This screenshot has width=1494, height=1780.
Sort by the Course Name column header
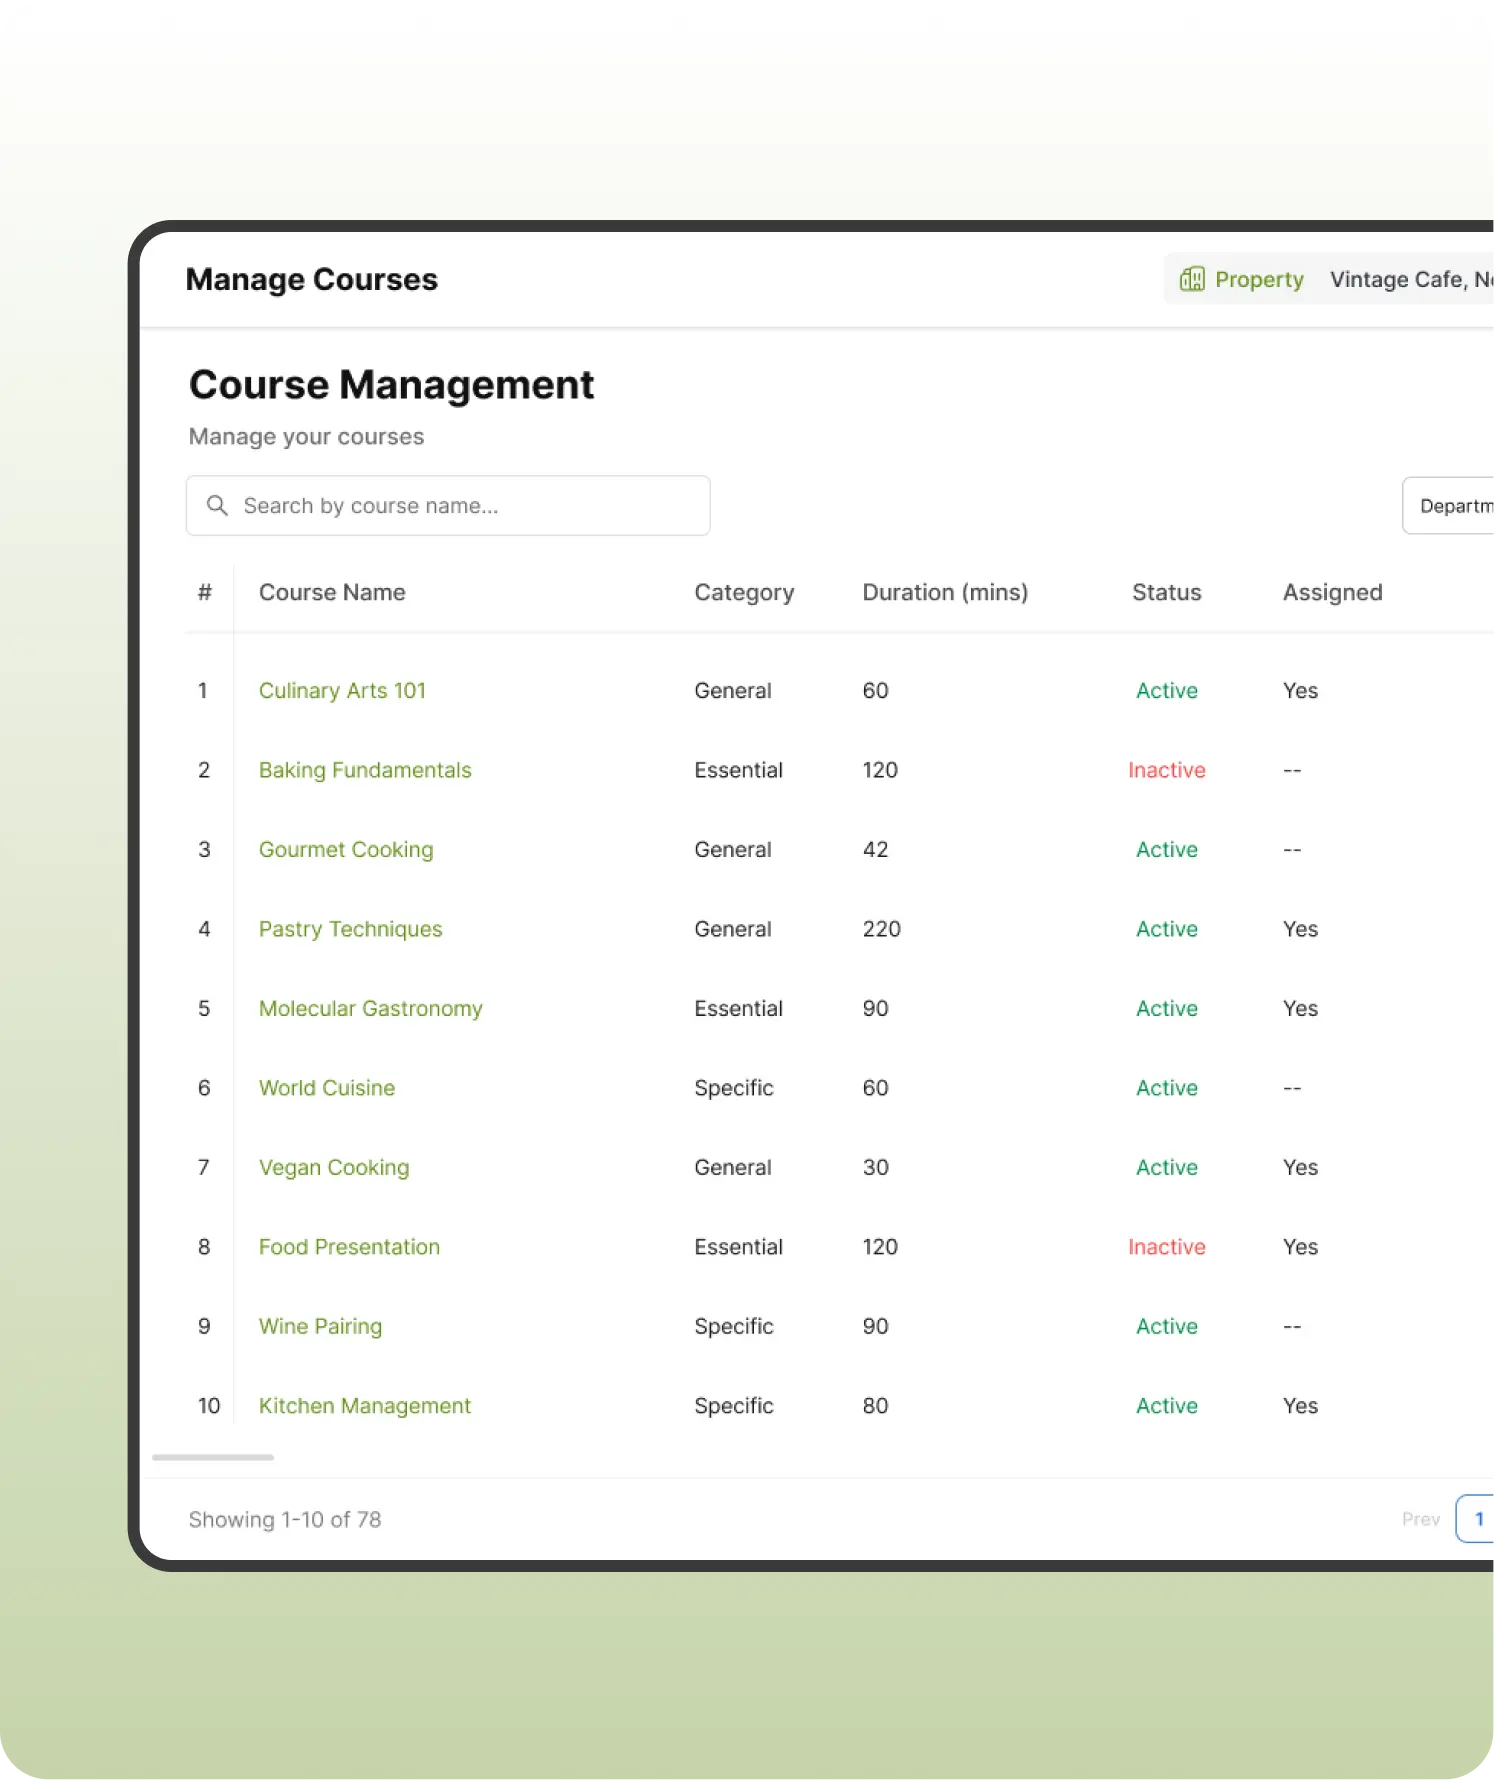pos(332,592)
